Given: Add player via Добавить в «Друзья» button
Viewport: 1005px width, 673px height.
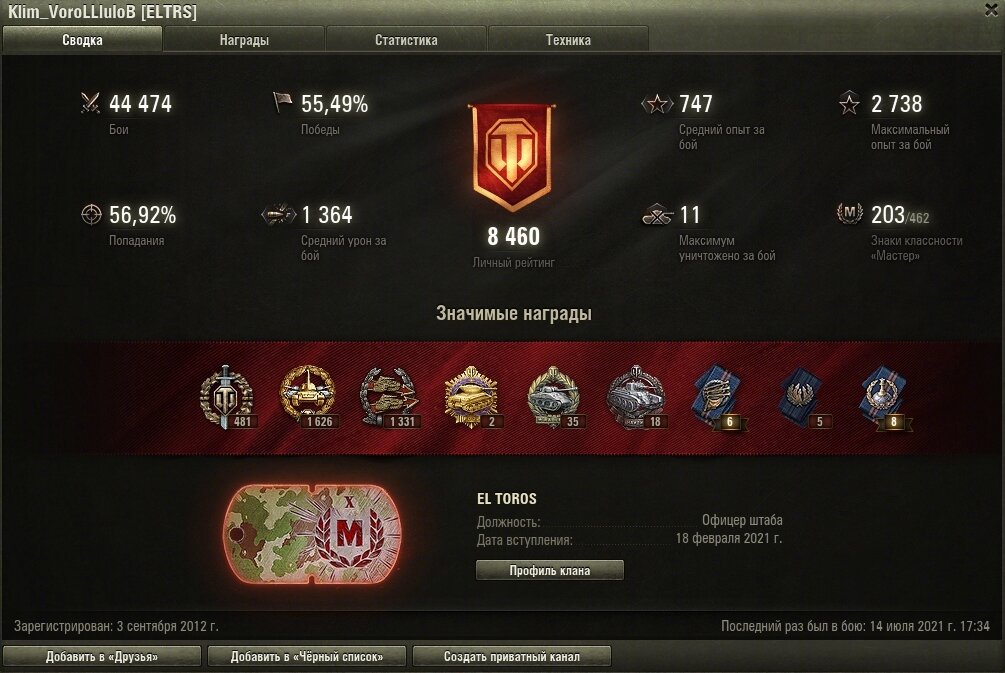Looking at the screenshot, I should tap(102, 656).
